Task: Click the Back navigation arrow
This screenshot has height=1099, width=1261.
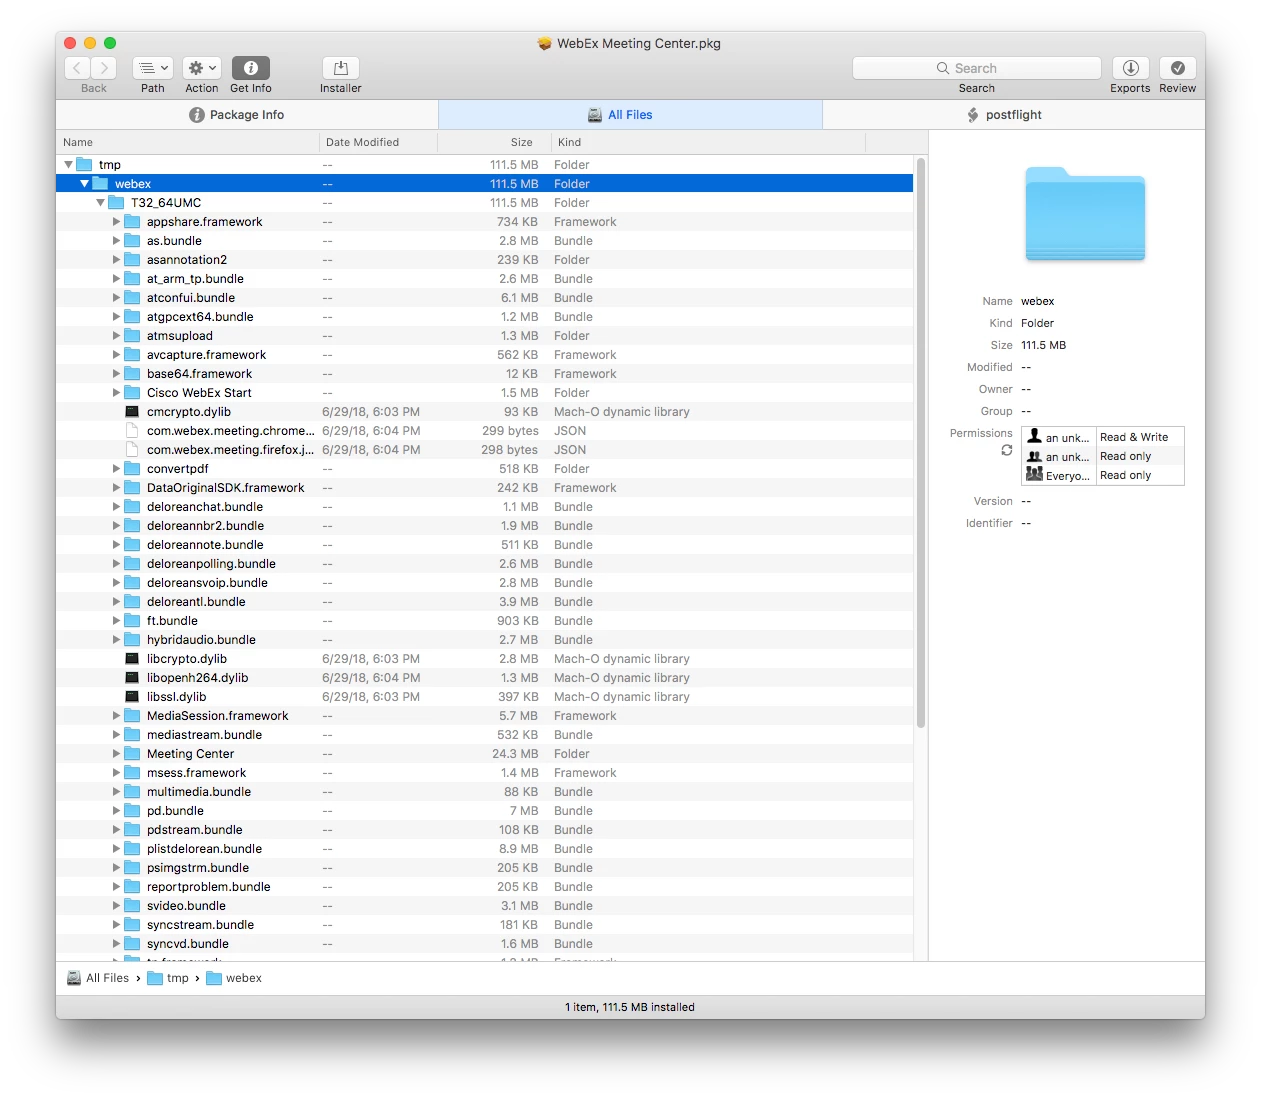Action: click(77, 68)
